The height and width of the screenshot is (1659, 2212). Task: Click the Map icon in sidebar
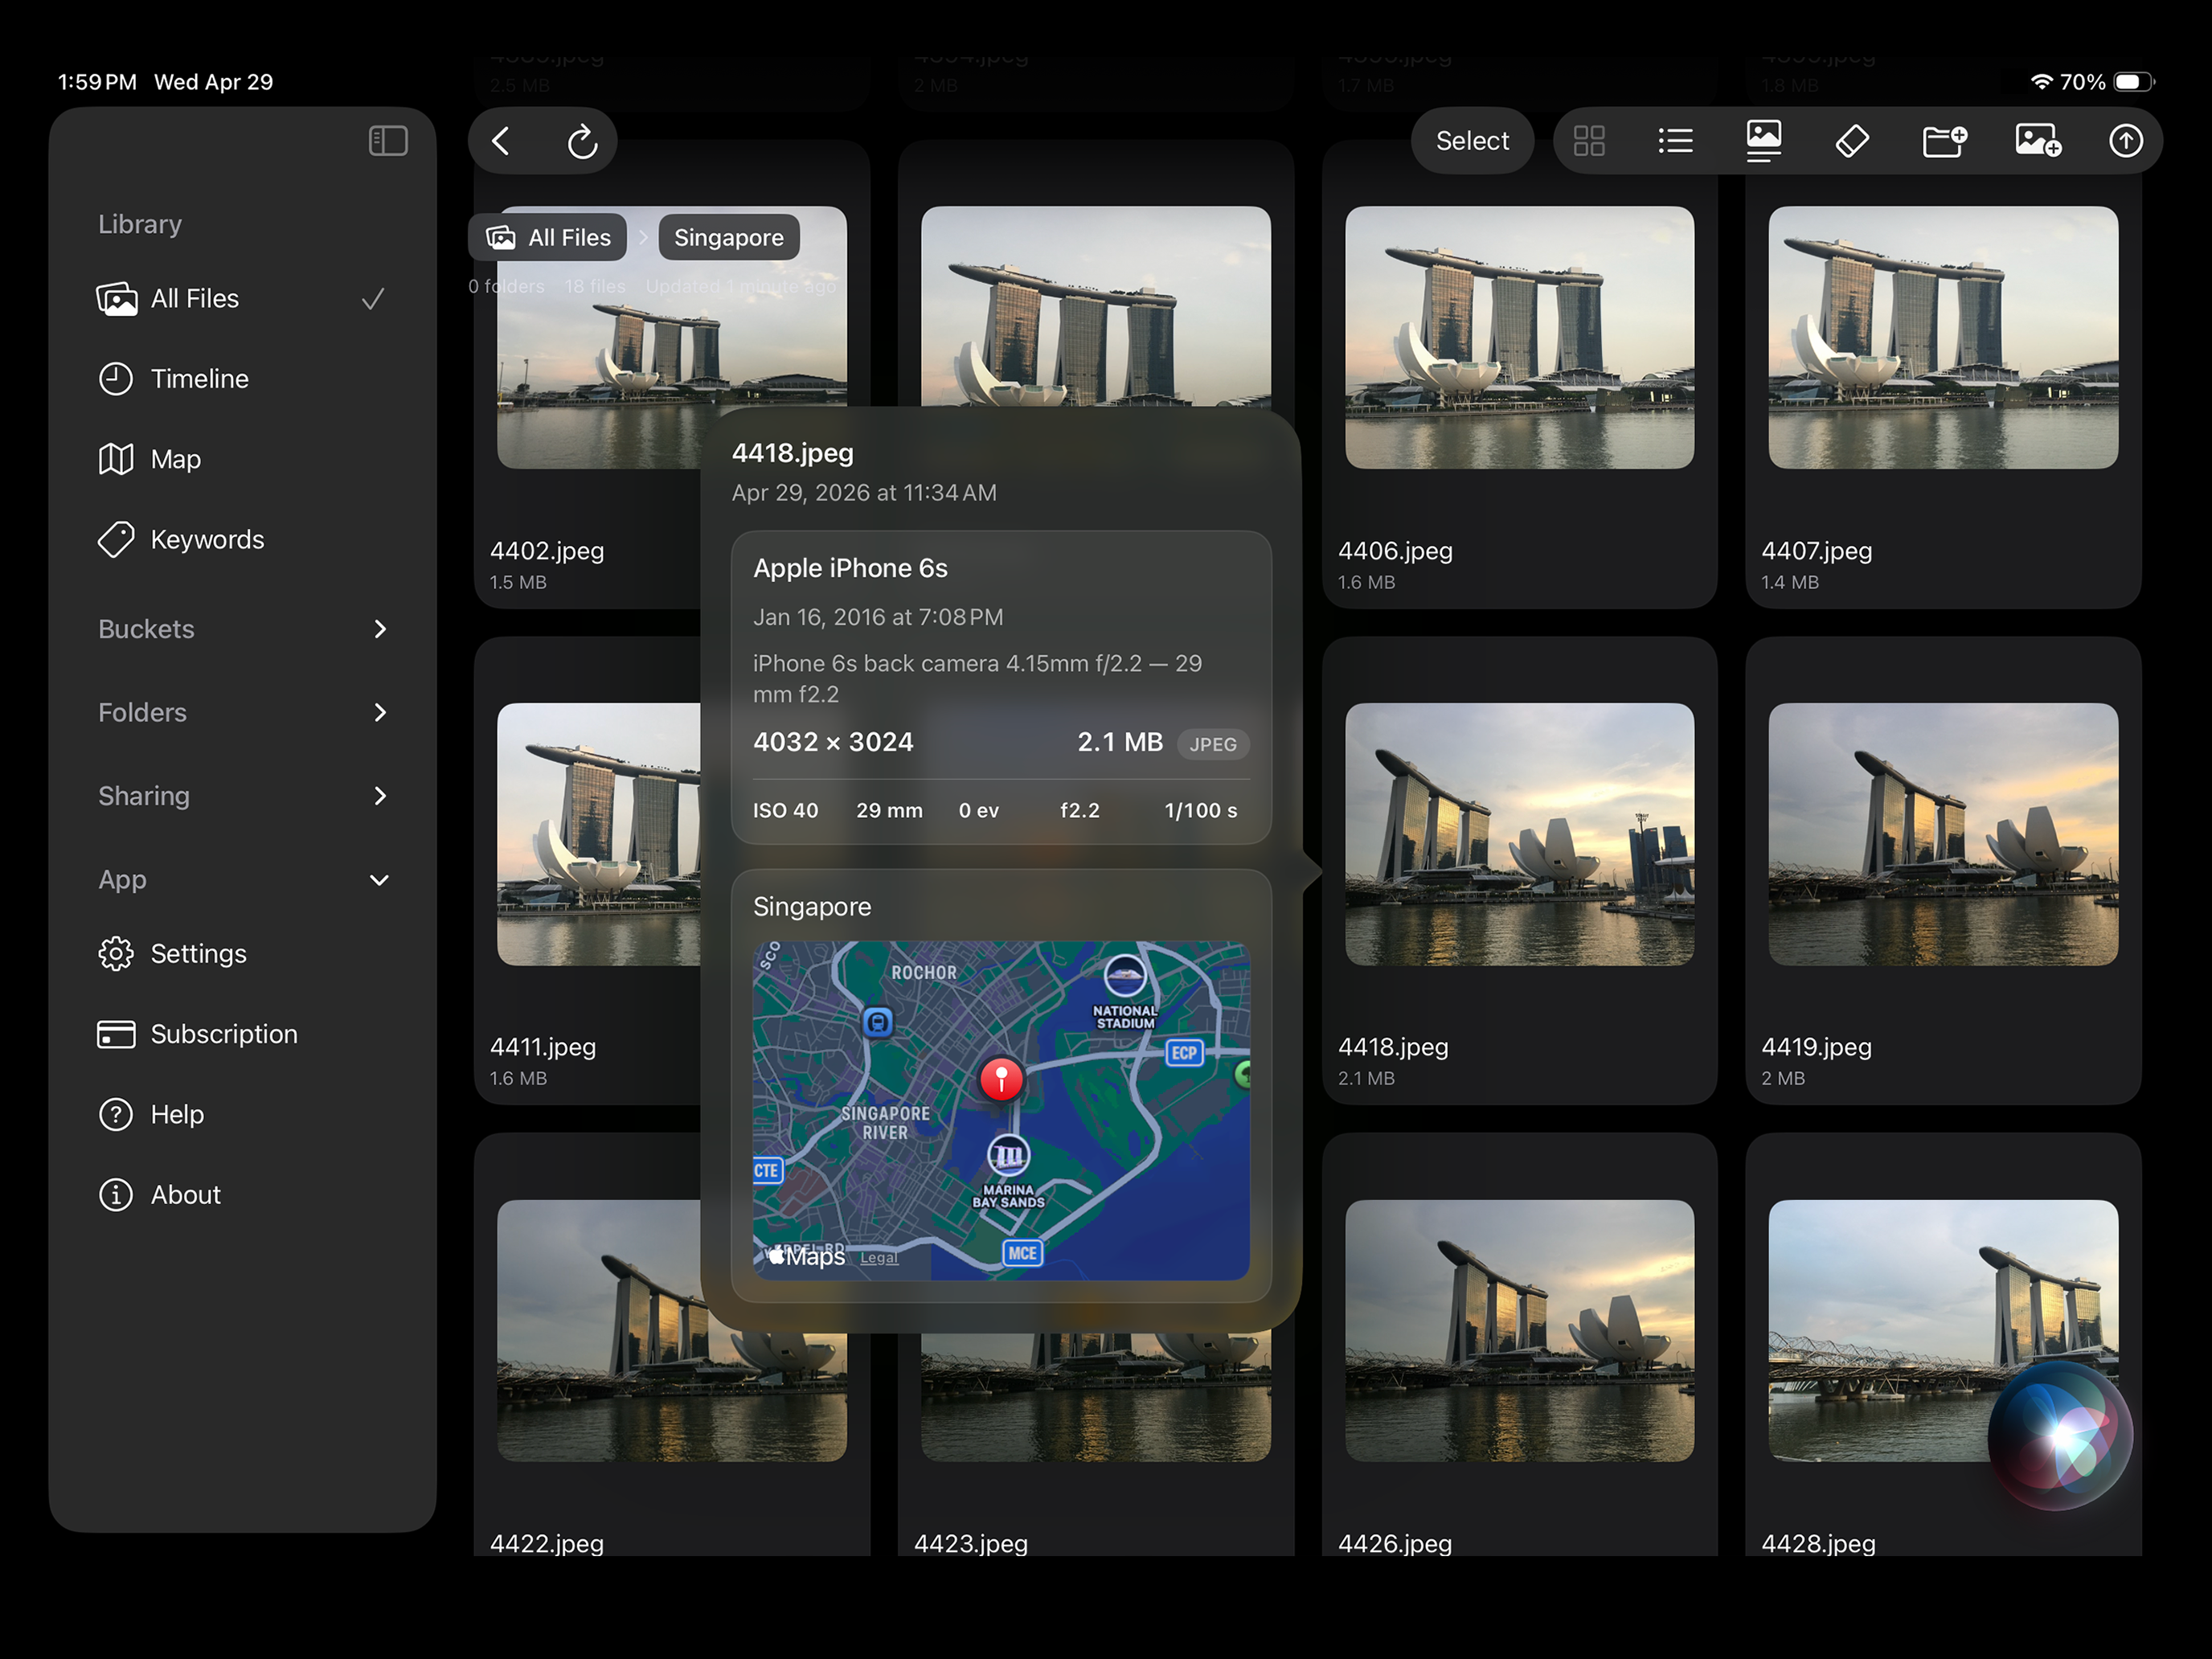116,459
